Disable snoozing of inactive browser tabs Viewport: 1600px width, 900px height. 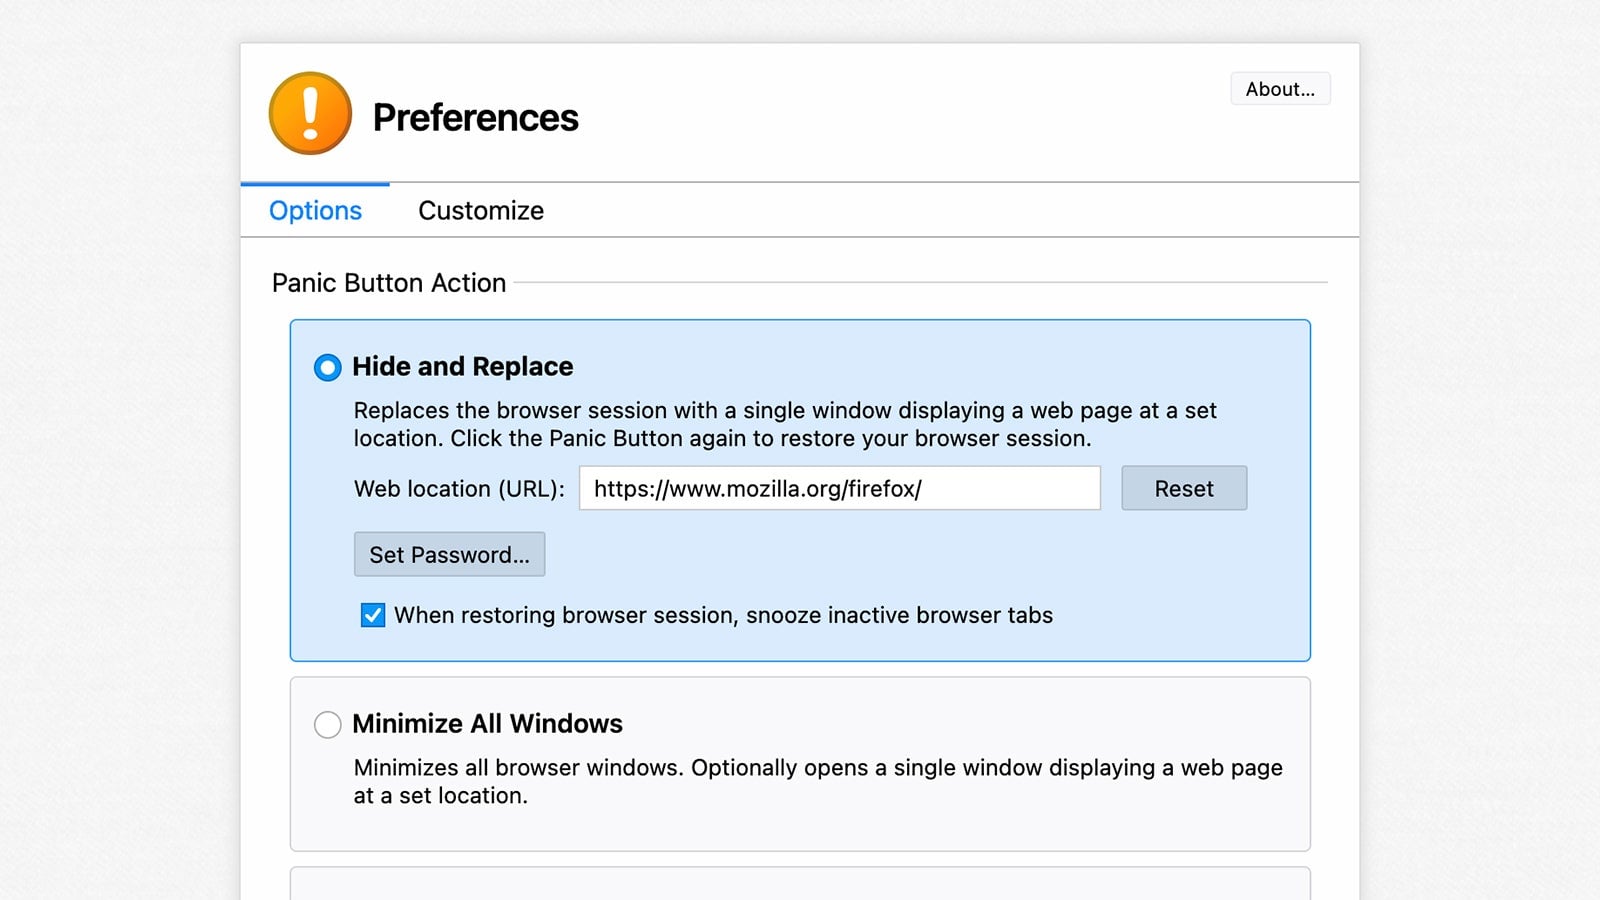pos(371,615)
